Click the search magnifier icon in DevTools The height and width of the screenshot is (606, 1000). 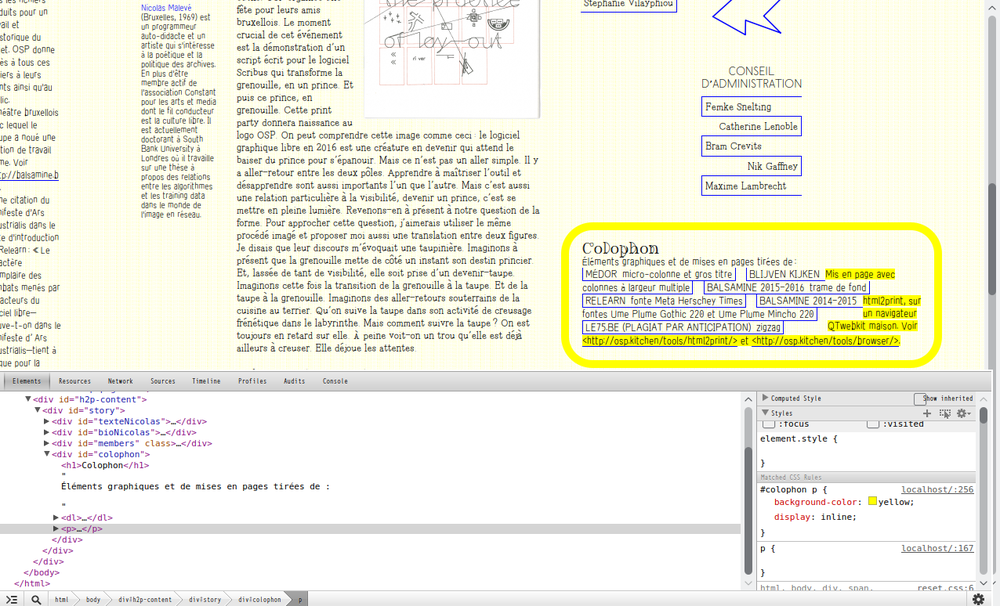pyautogui.click(x=35, y=599)
